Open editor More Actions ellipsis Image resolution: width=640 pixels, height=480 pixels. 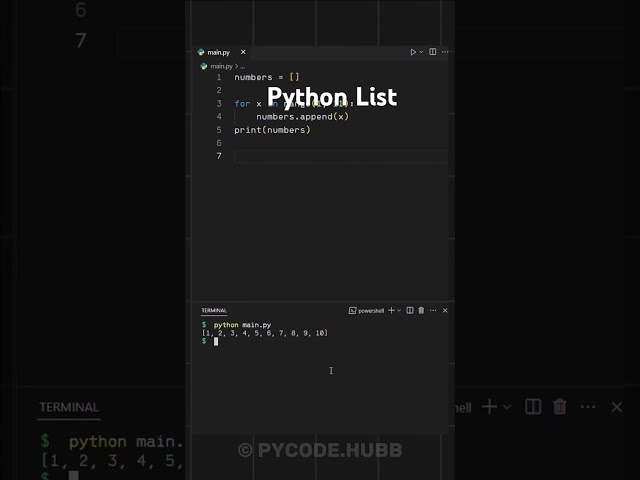(445, 52)
